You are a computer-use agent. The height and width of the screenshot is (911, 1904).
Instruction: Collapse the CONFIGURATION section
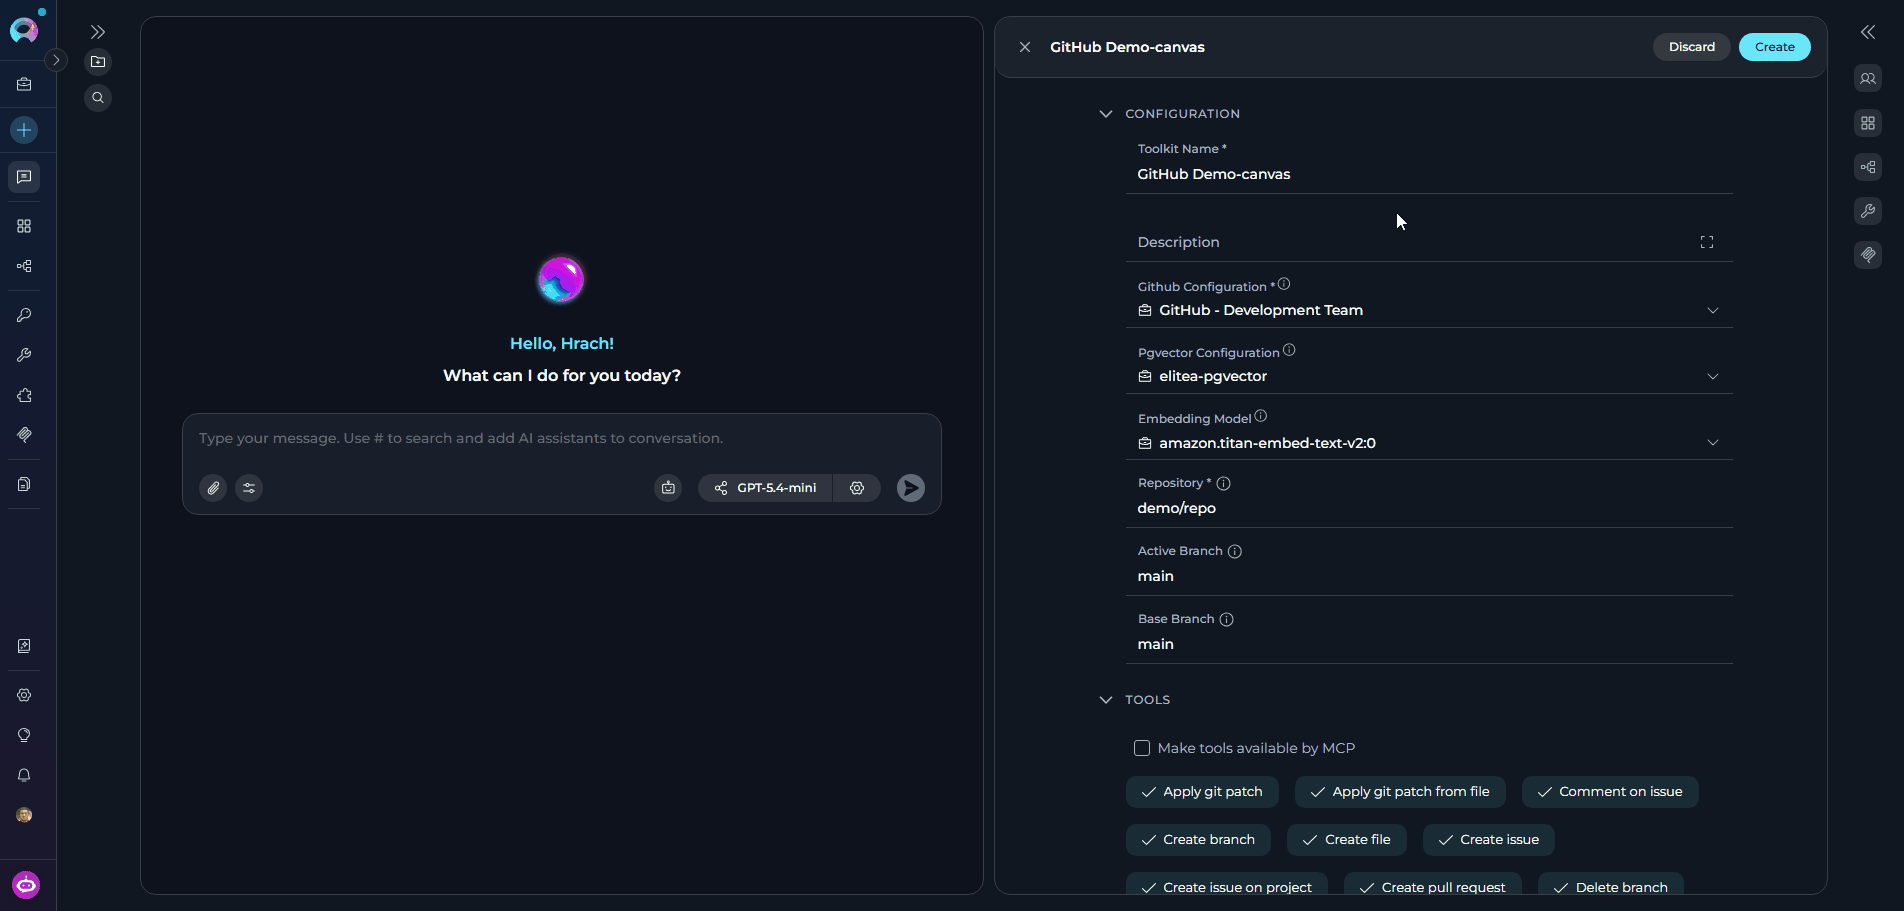[1105, 114]
